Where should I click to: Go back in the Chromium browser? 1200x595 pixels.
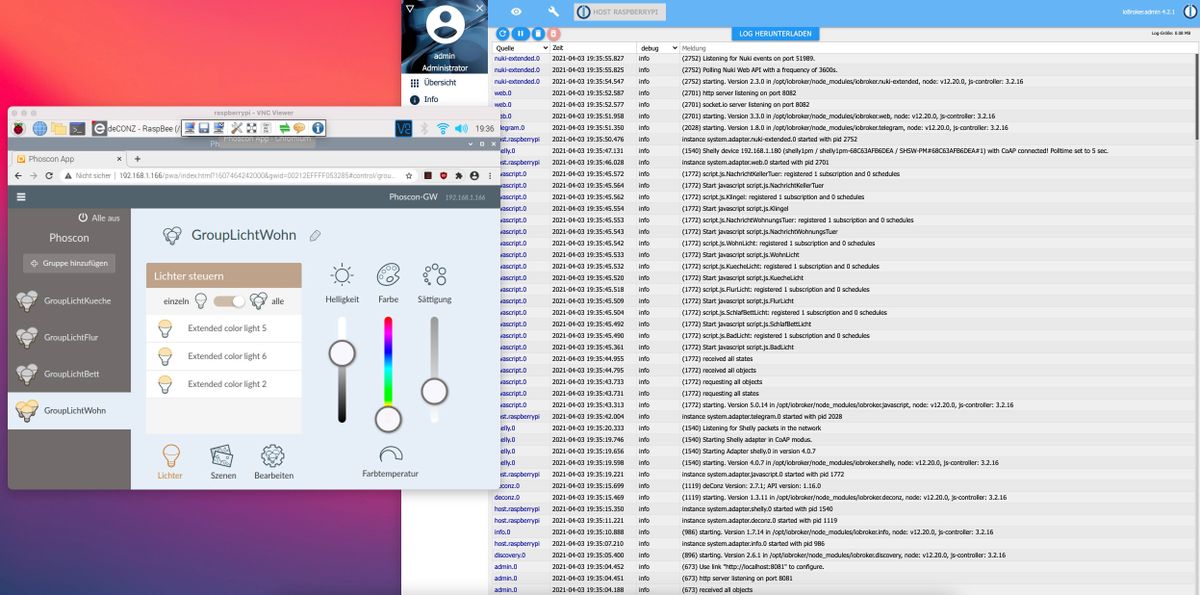point(18,175)
